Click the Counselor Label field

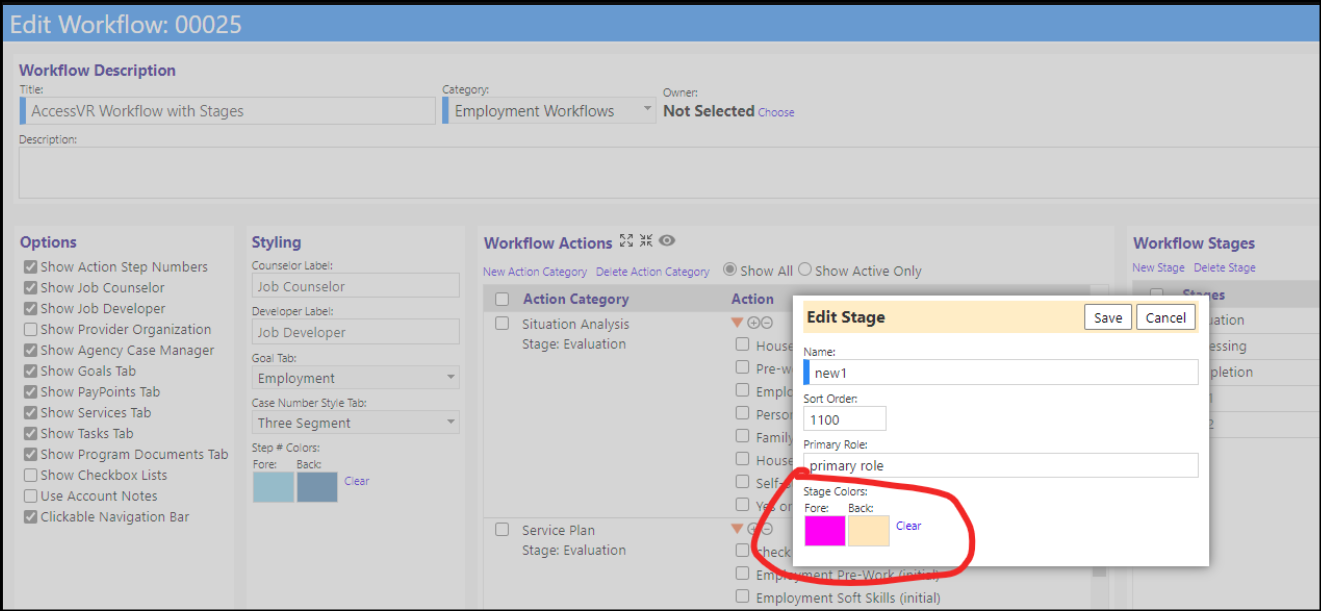(x=355, y=286)
